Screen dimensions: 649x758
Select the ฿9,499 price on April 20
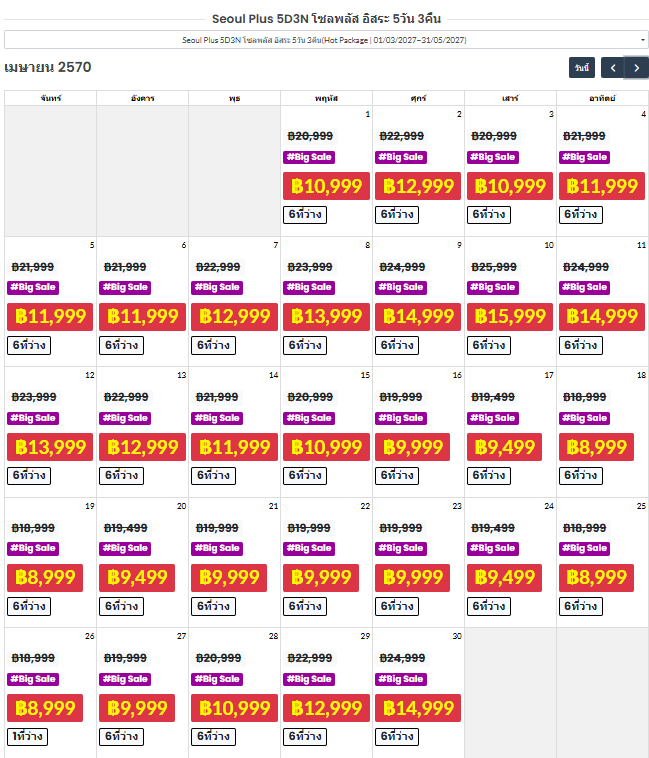pos(137,578)
